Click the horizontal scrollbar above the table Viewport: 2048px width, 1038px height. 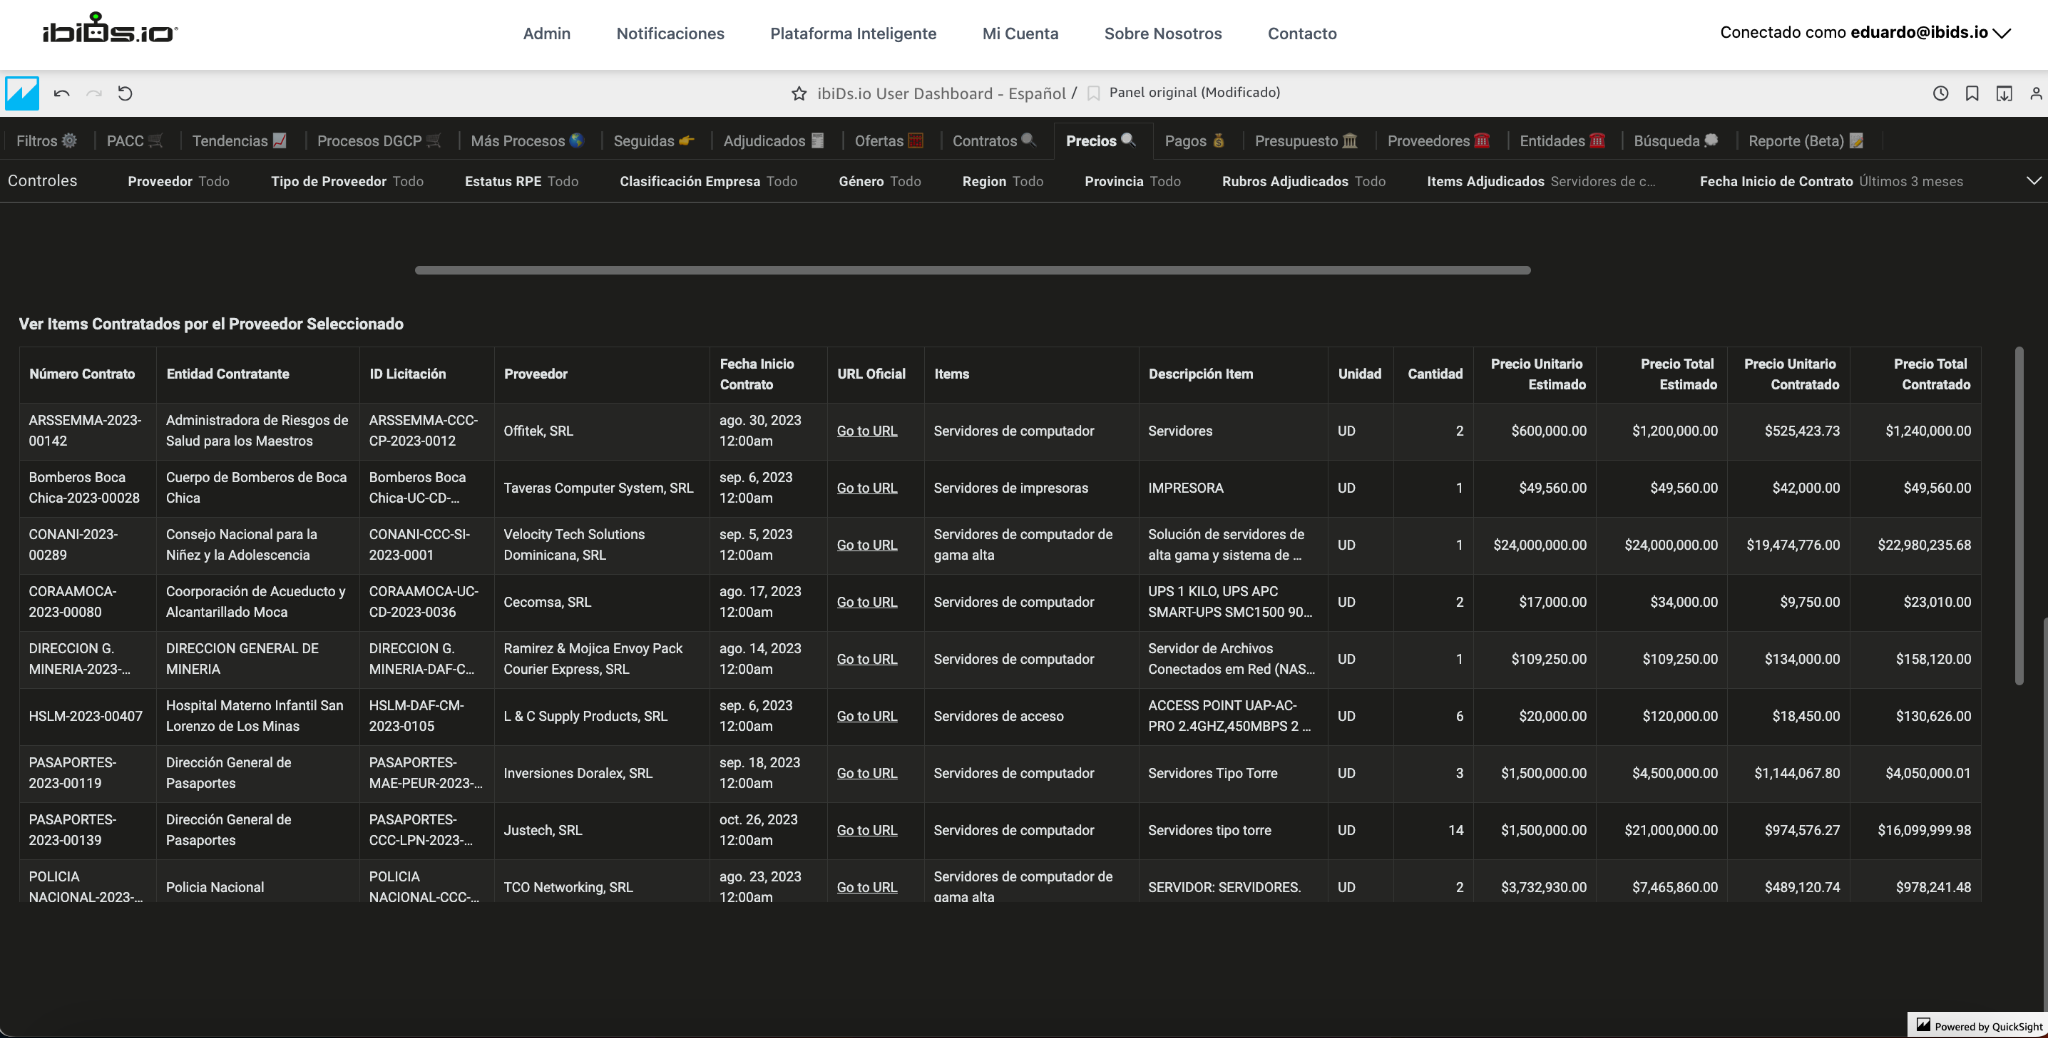[x=972, y=270]
